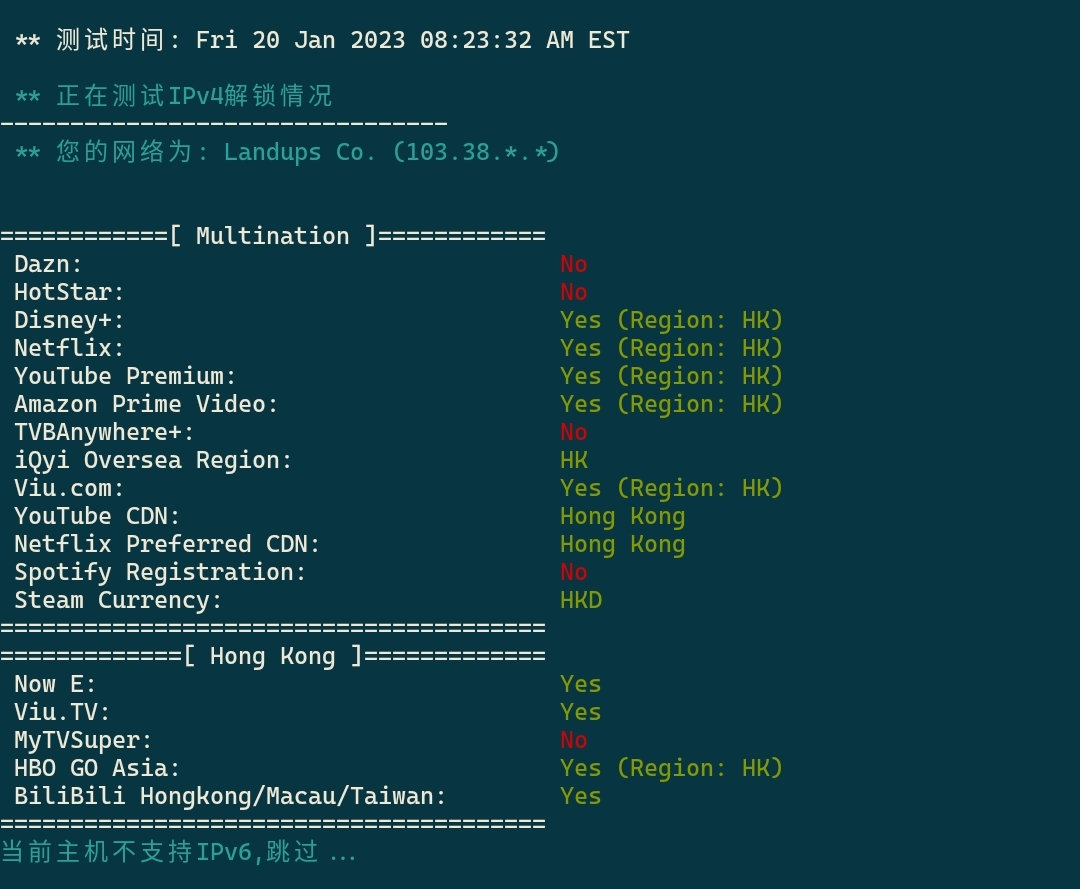Image resolution: width=1080 pixels, height=889 pixels.
Task: Click the Disney+ label
Action: [69, 320]
